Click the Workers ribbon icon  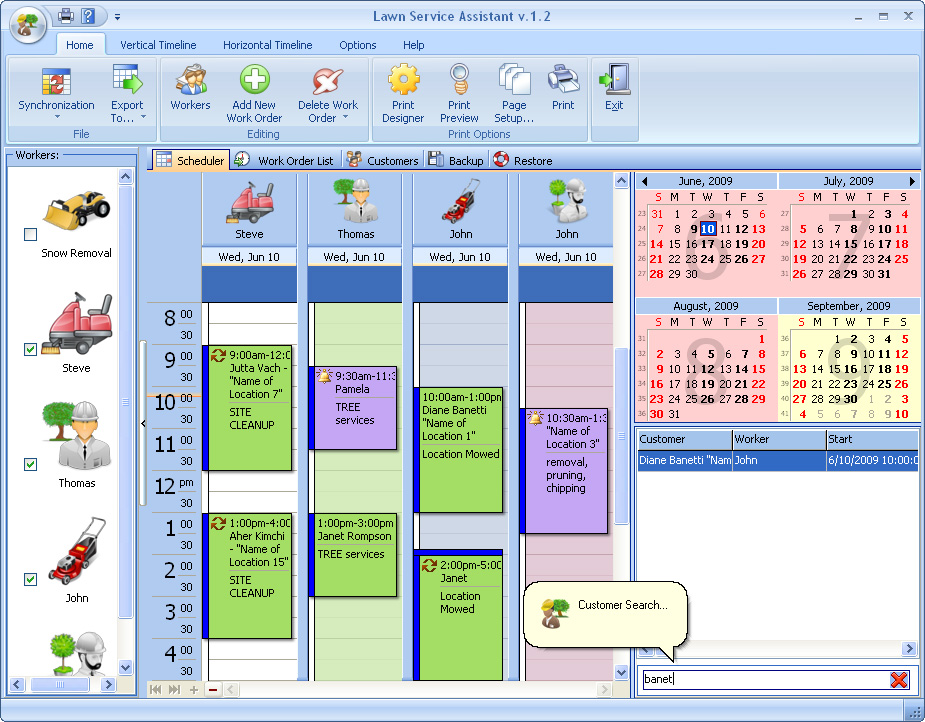(190, 81)
